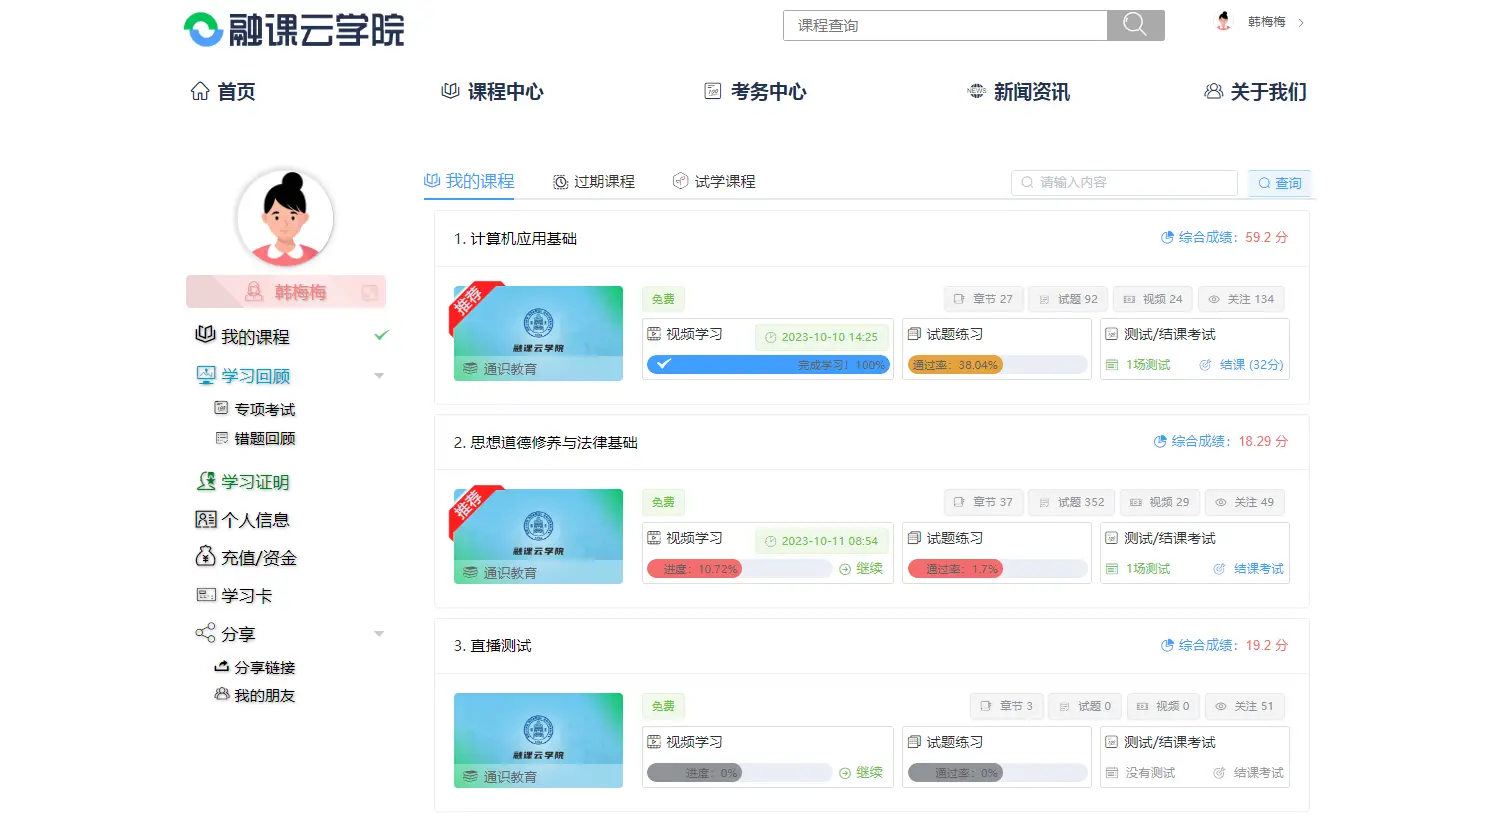Click the 查询 button
This screenshot has height=819, width=1500.
click(1279, 183)
